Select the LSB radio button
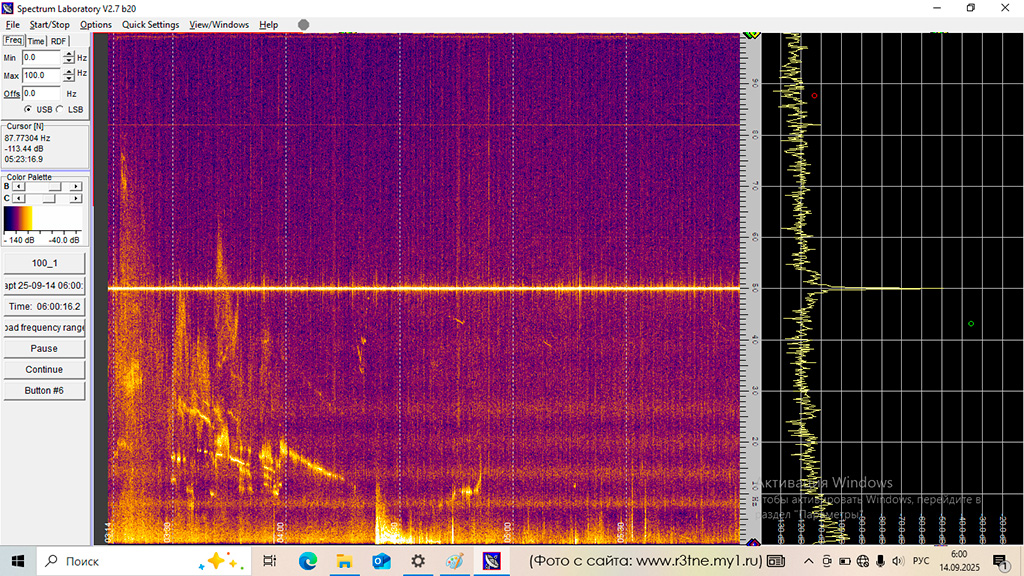 (x=62, y=109)
